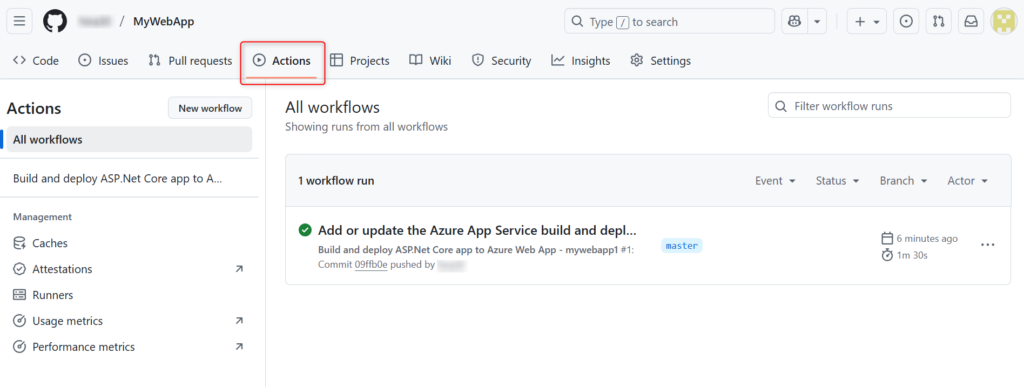Open the user avatar menu
Image resolution: width=1024 pixels, height=387 pixels.
[1004, 22]
